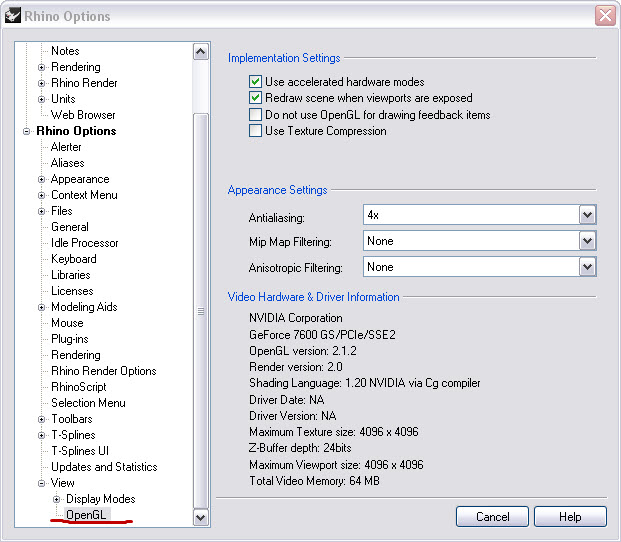Select the Aliases options page
Viewport: 621px width, 542px height.
pyautogui.click(x=68, y=163)
